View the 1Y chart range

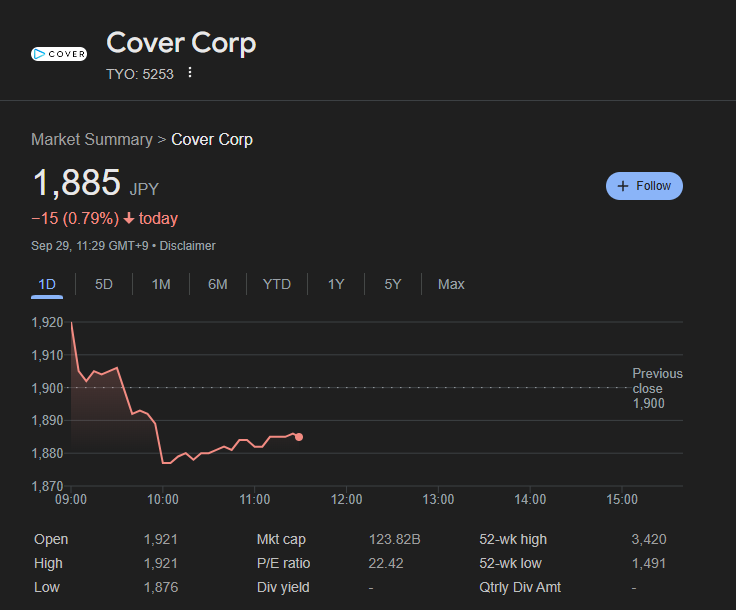pyautogui.click(x=336, y=284)
